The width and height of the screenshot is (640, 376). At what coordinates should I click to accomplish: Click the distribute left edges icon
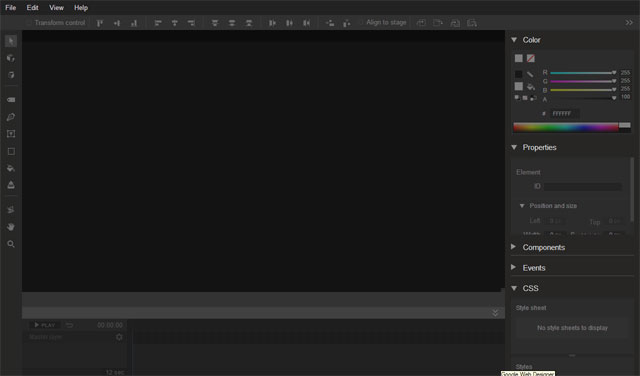[x=272, y=23]
